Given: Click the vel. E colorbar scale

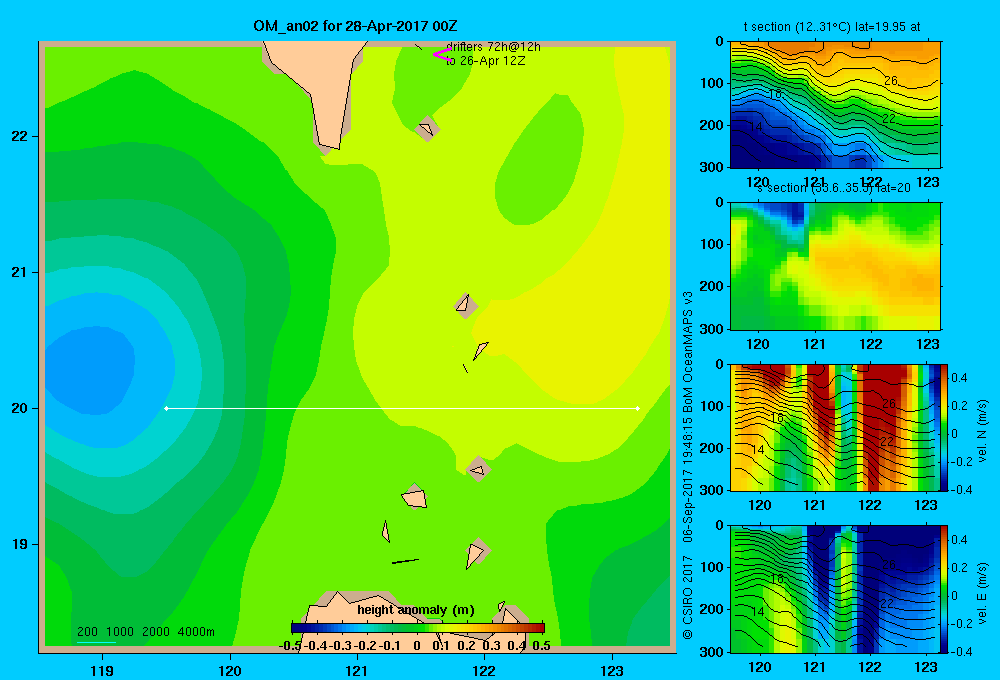Looking at the screenshot, I should pos(945,589).
